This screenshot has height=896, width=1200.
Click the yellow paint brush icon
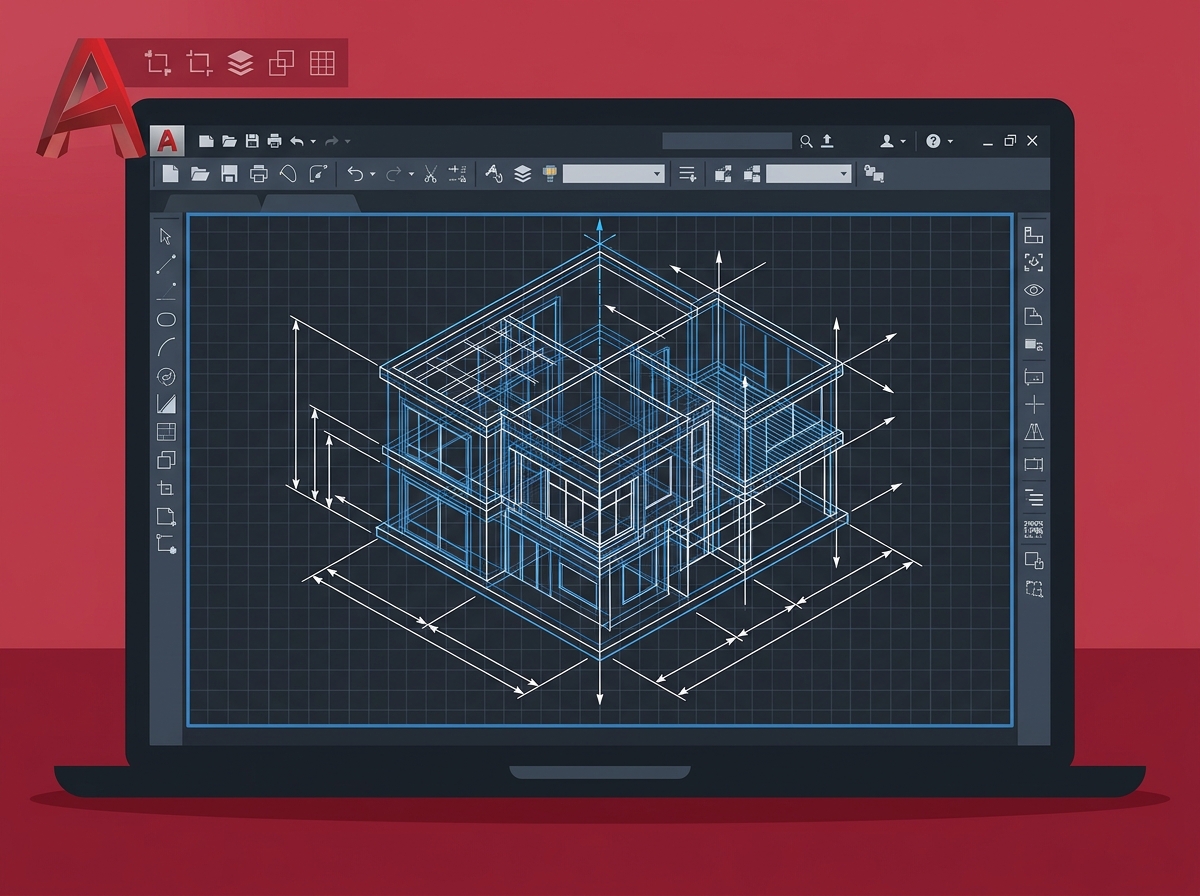[549, 174]
